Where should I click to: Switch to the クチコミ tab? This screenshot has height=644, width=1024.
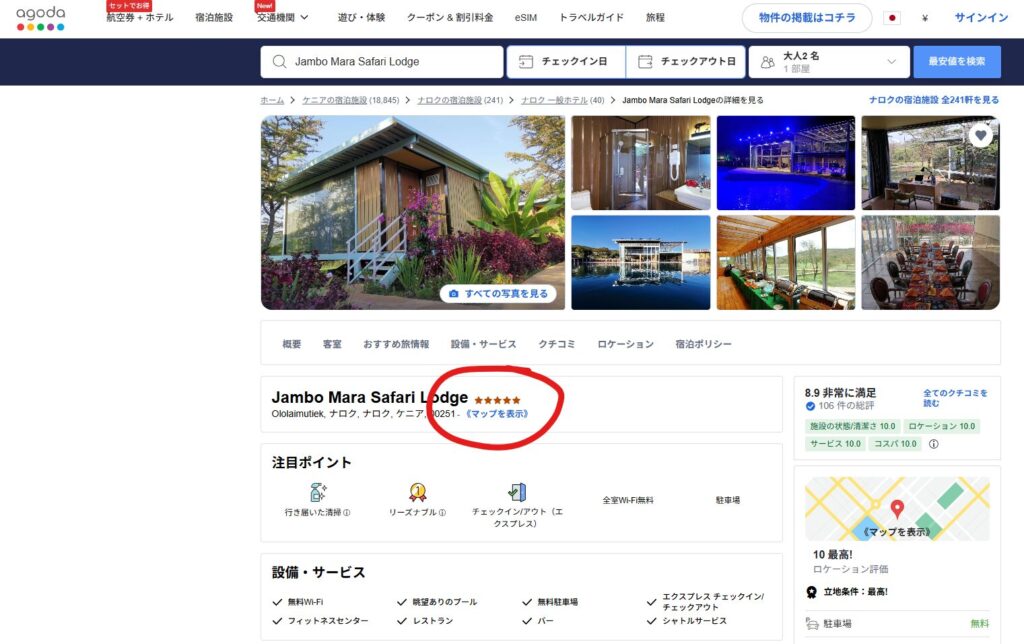(x=556, y=344)
